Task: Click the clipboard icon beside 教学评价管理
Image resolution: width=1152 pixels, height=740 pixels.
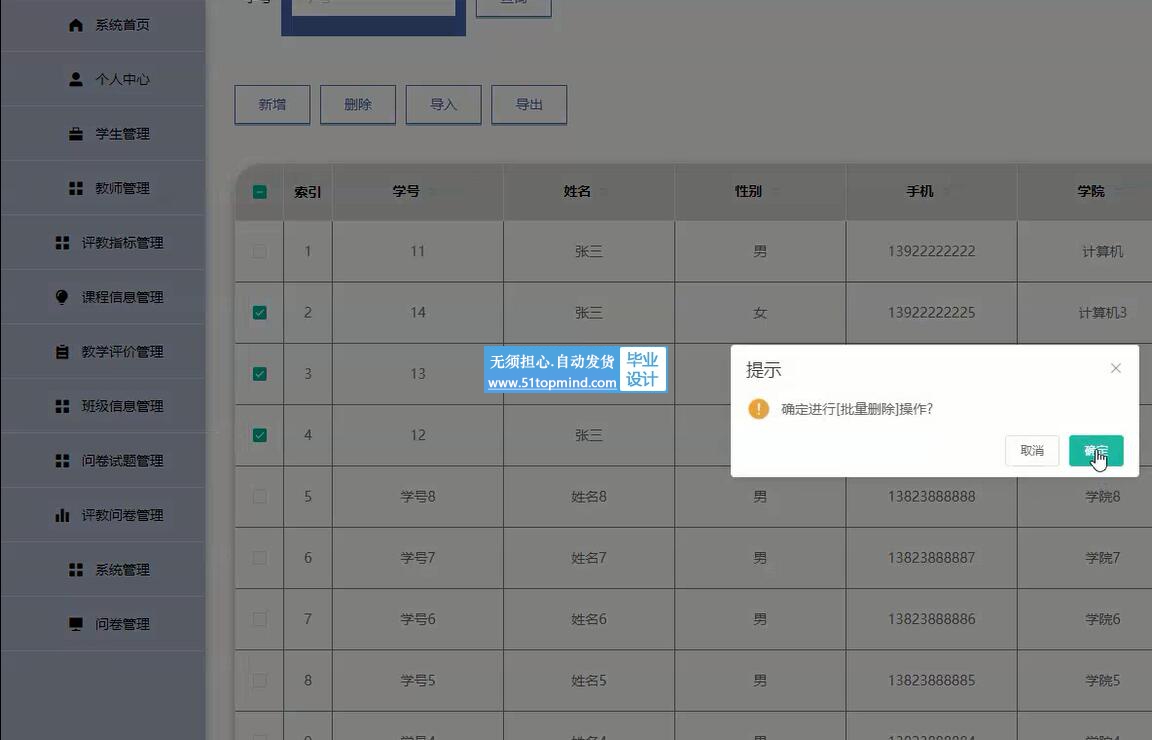Action: click(62, 351)
